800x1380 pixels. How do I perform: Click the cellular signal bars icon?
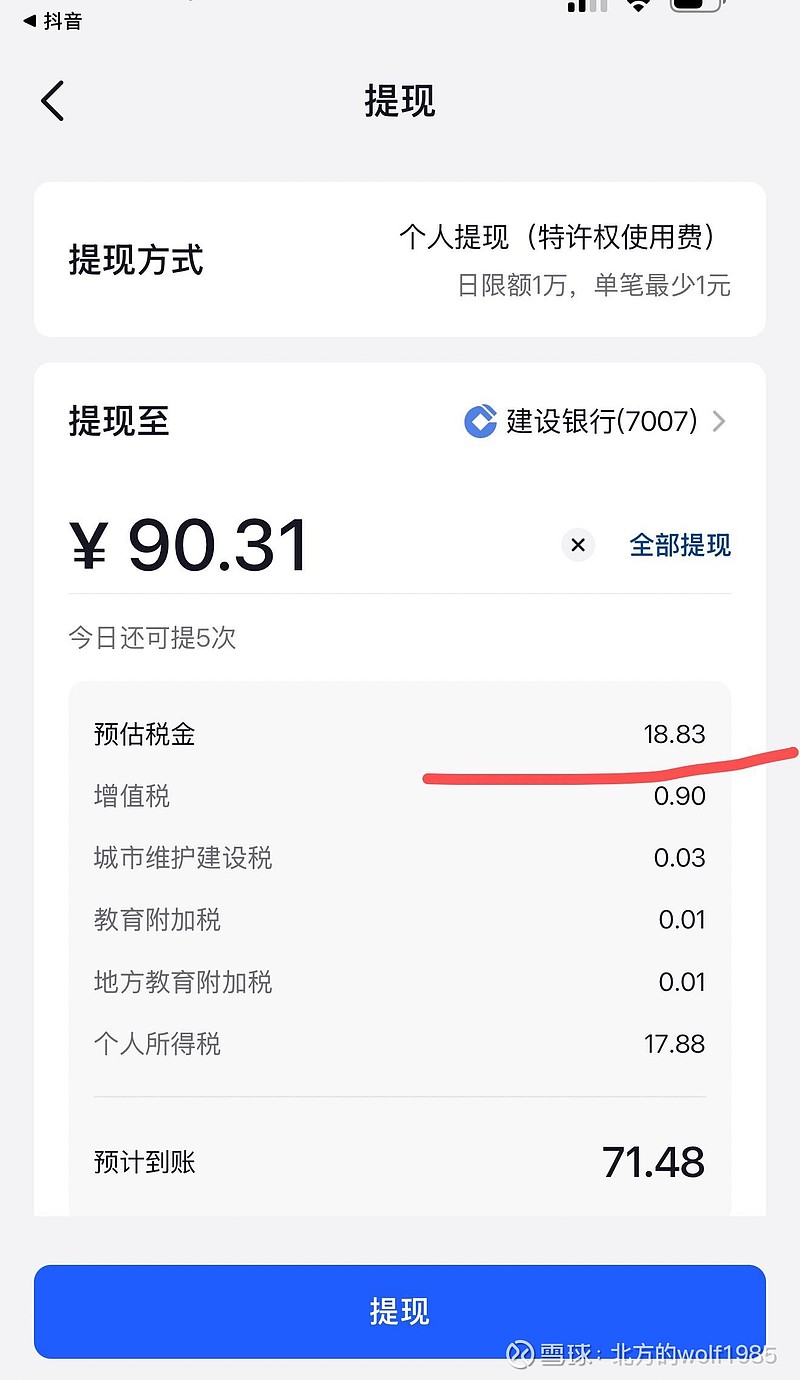(x=587, y=6)
